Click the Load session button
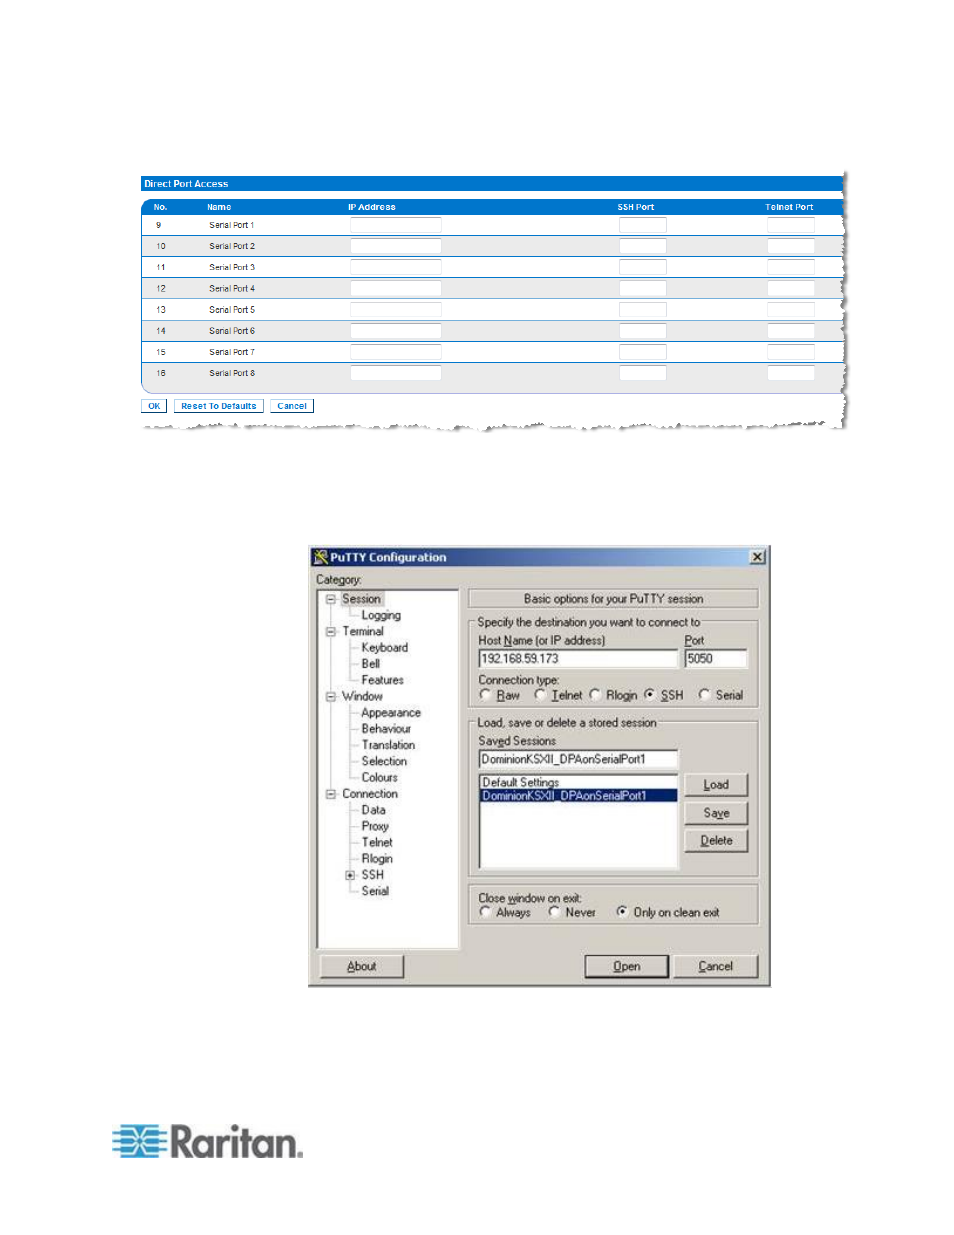Screen dimensions: 954x1235 (x=716, y=785)
